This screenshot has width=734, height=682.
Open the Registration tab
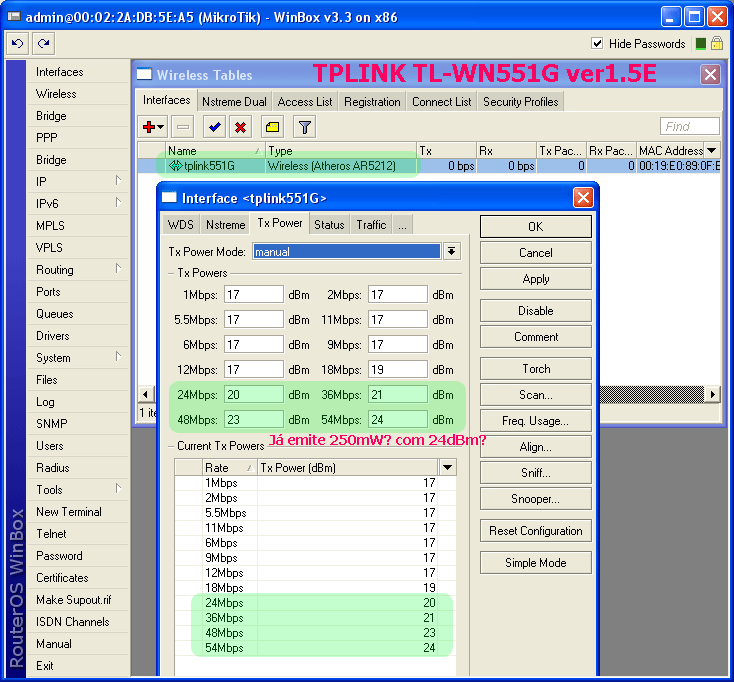click(x=372, y=102)
